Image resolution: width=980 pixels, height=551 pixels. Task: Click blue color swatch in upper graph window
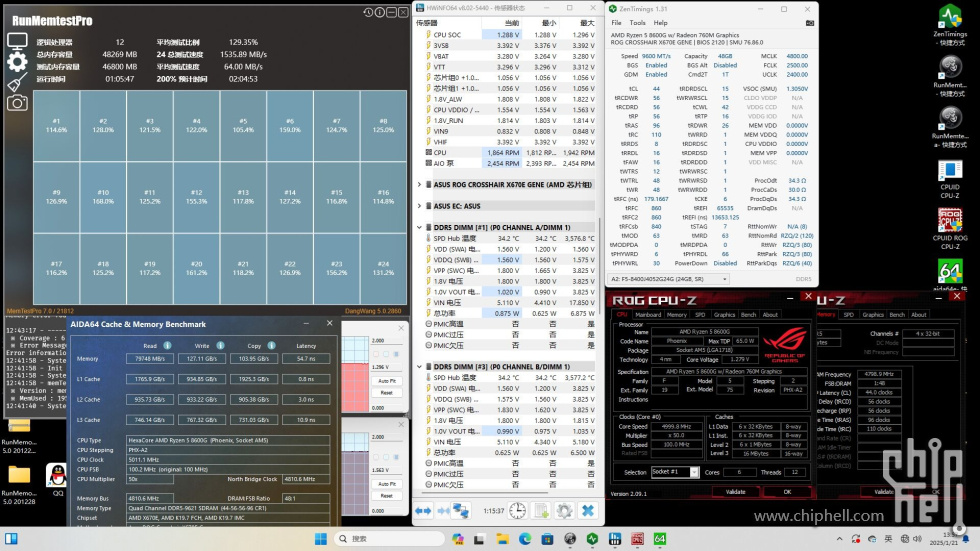click(x=396, y=354)
